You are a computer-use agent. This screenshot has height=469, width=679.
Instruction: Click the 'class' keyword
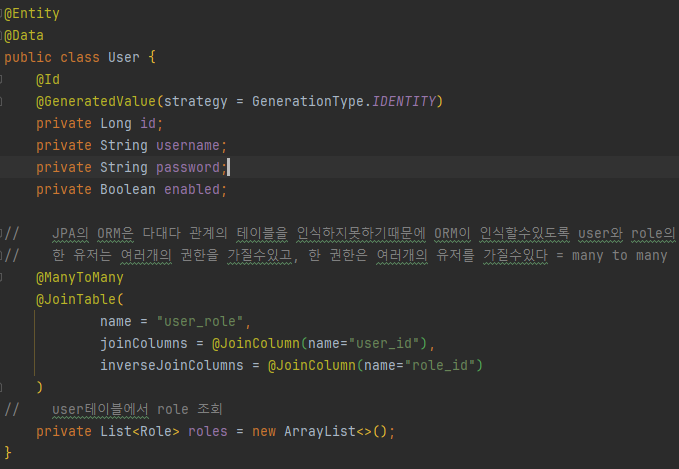point(80,57)
